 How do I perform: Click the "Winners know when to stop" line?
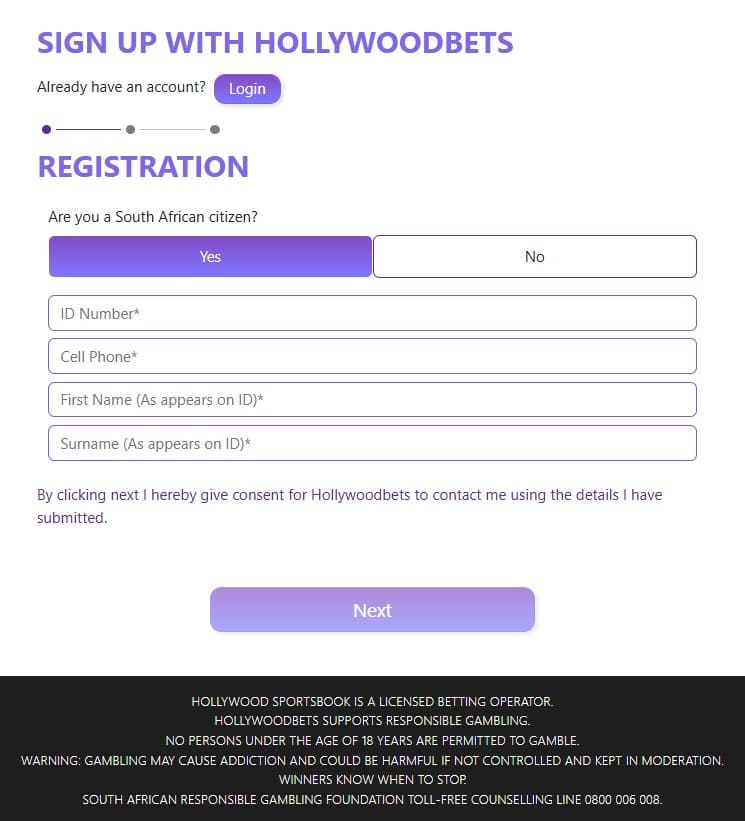point(372,779)
